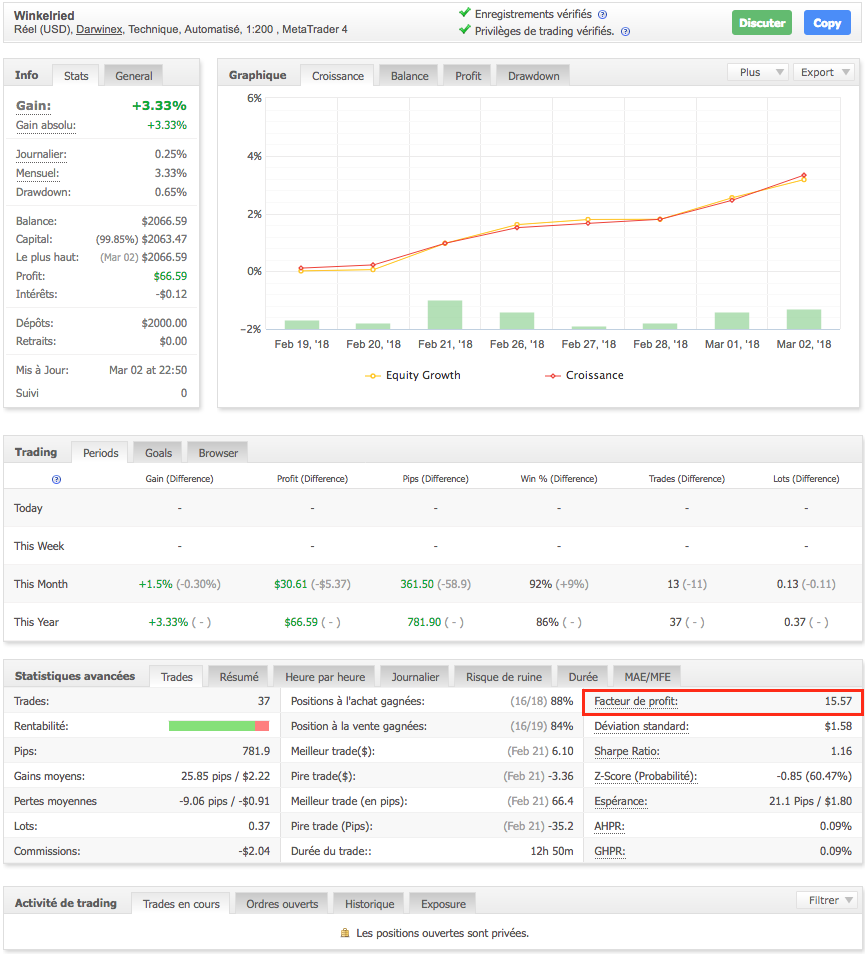
Task: Switch to the General info tab
Action: click(134, 75)
